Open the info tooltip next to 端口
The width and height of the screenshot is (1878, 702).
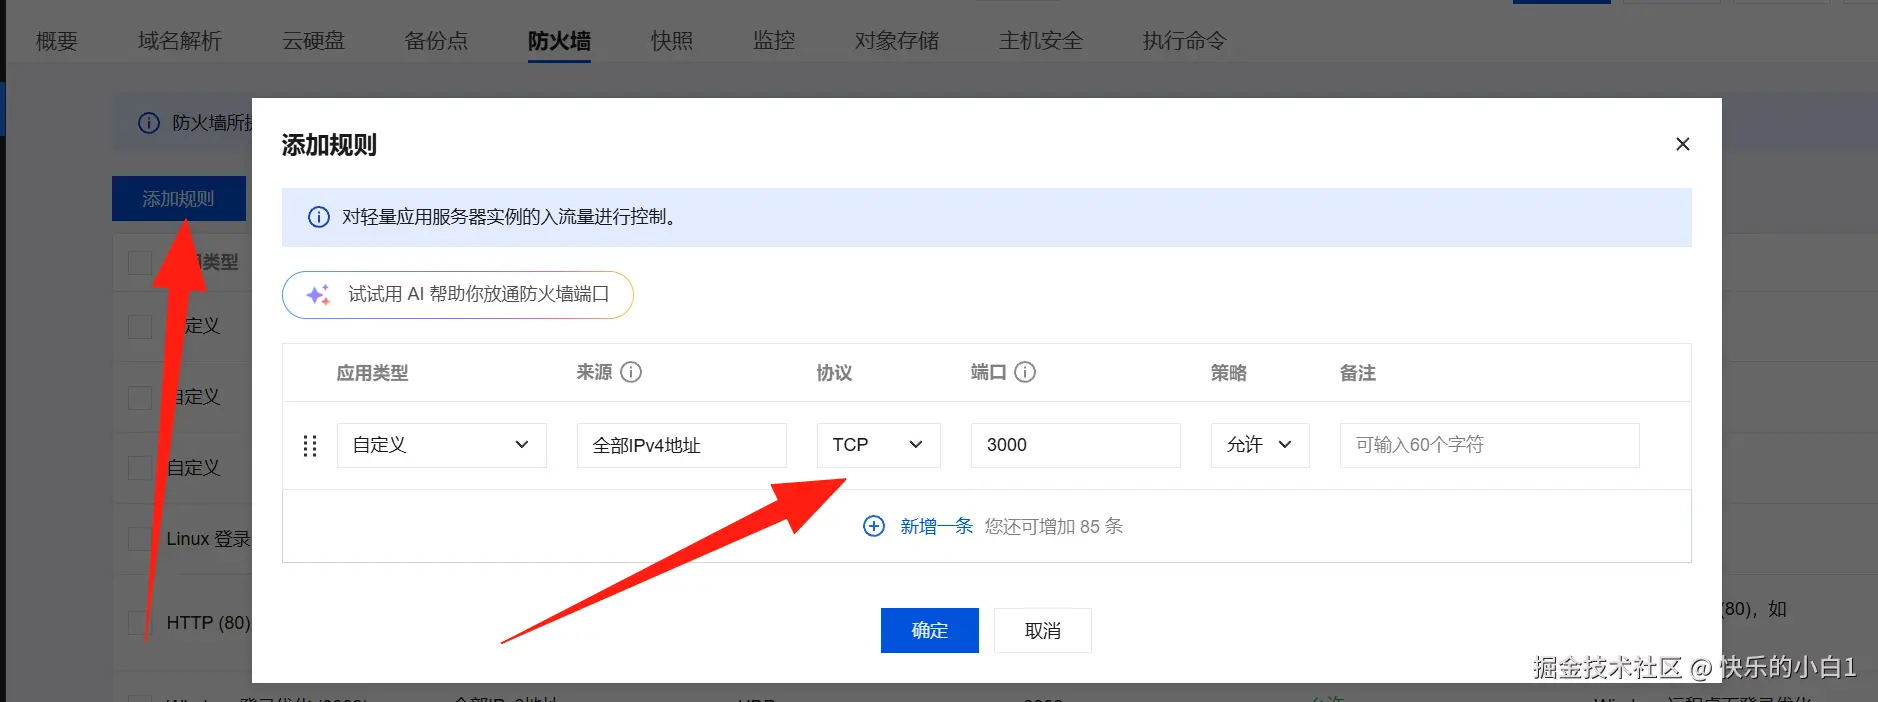click(x=1025, y=372)
